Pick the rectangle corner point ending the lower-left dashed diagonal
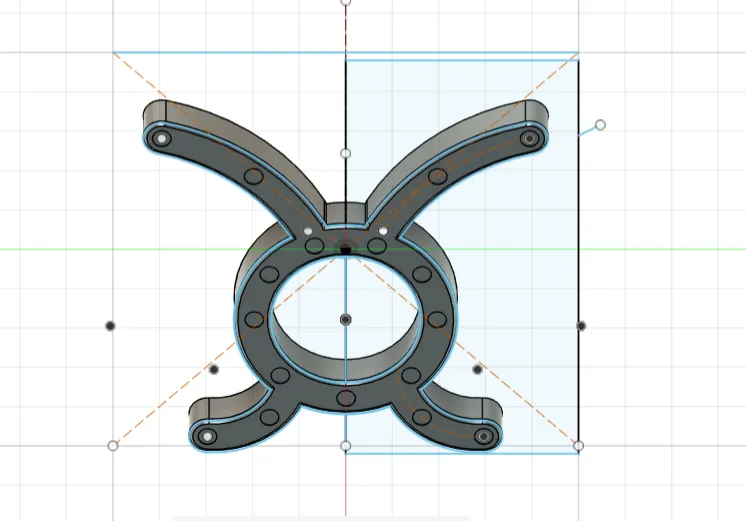Image resolution: width=746 pixels, height=521 pixels. click(113, 446)
